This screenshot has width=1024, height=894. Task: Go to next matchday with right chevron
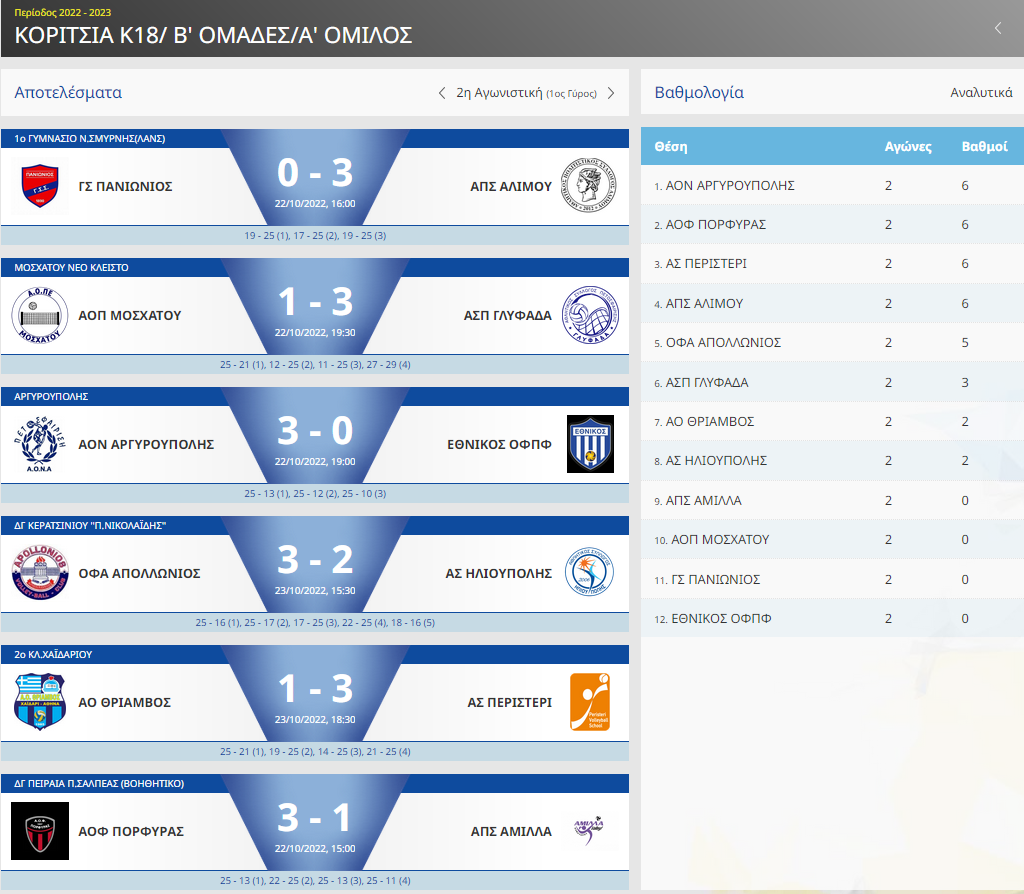click(x=611, y=93)
